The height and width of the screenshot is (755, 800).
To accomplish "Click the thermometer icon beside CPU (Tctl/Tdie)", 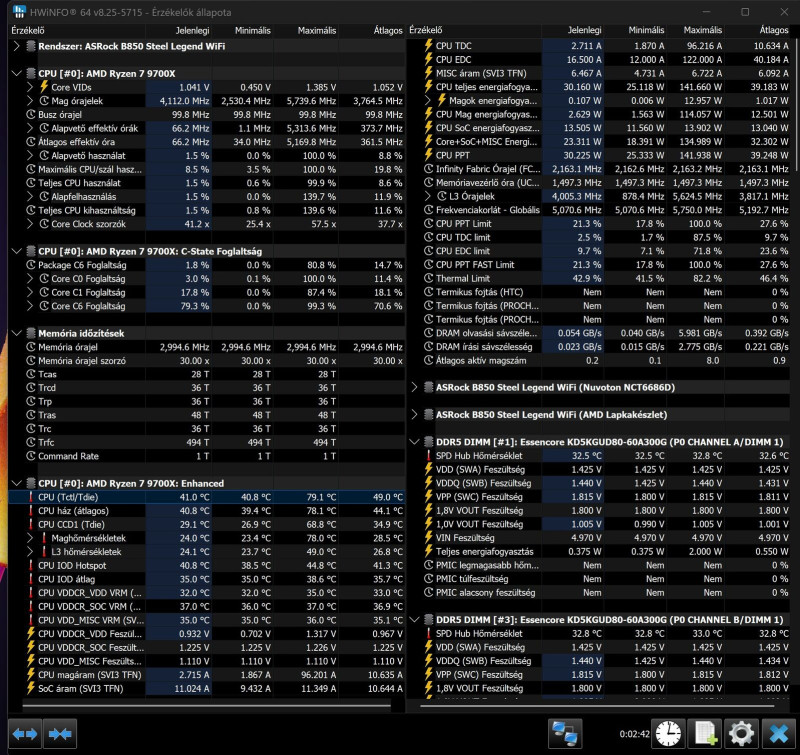I will point(31,497).
